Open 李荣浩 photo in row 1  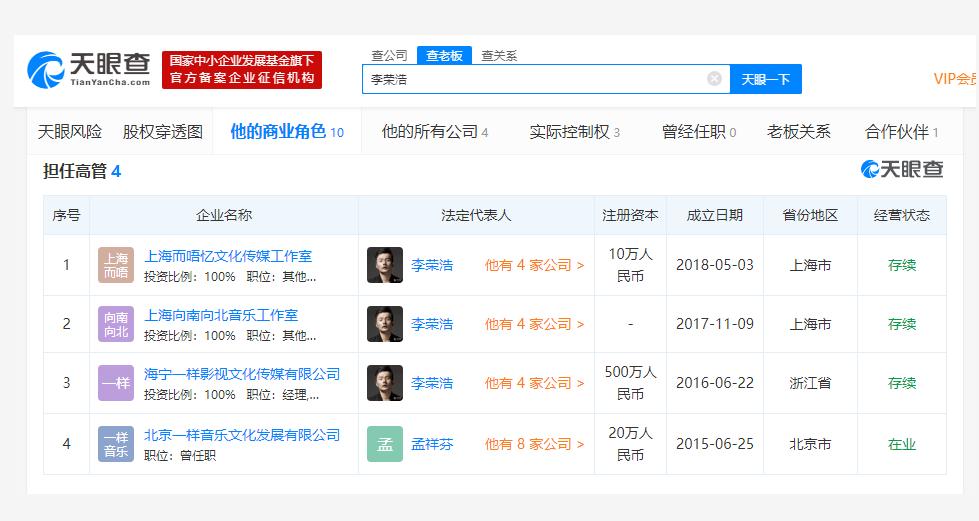tap(385, 265)
